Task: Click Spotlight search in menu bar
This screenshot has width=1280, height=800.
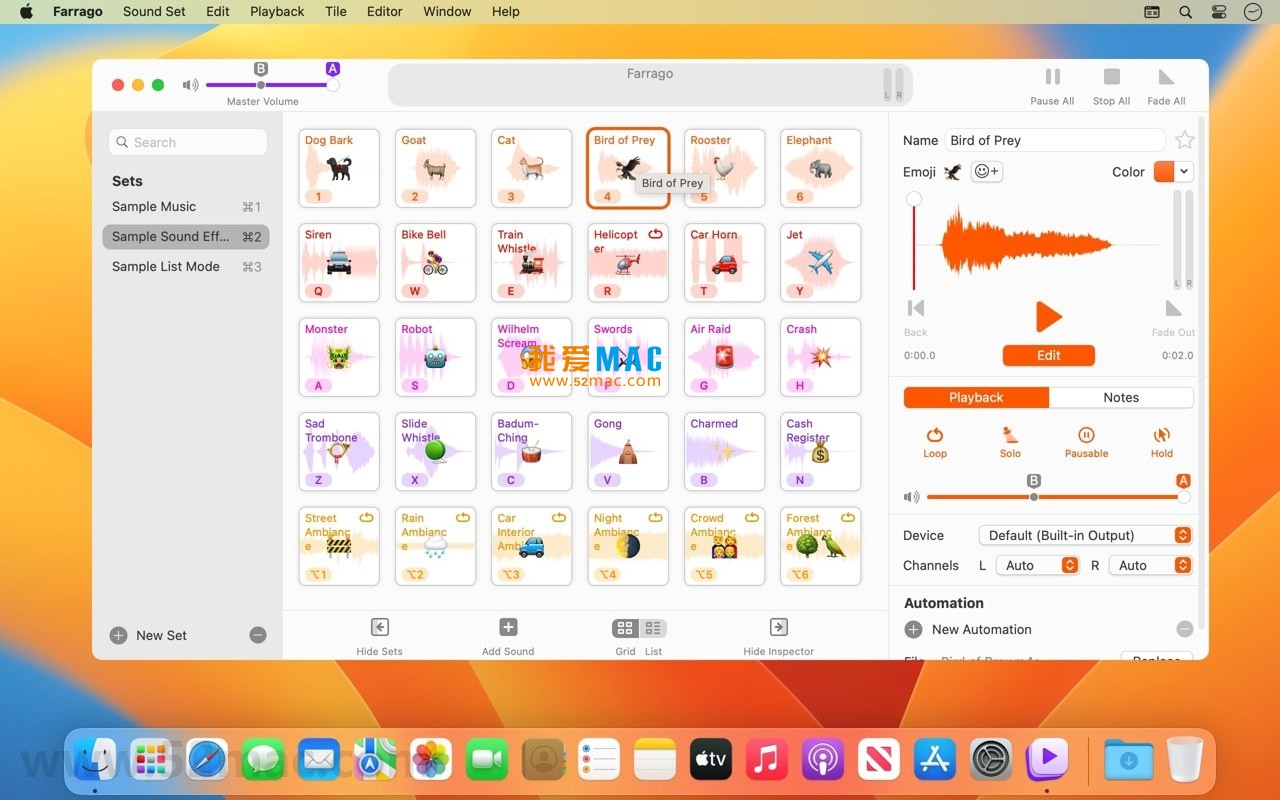Action: pos(1185,12)
